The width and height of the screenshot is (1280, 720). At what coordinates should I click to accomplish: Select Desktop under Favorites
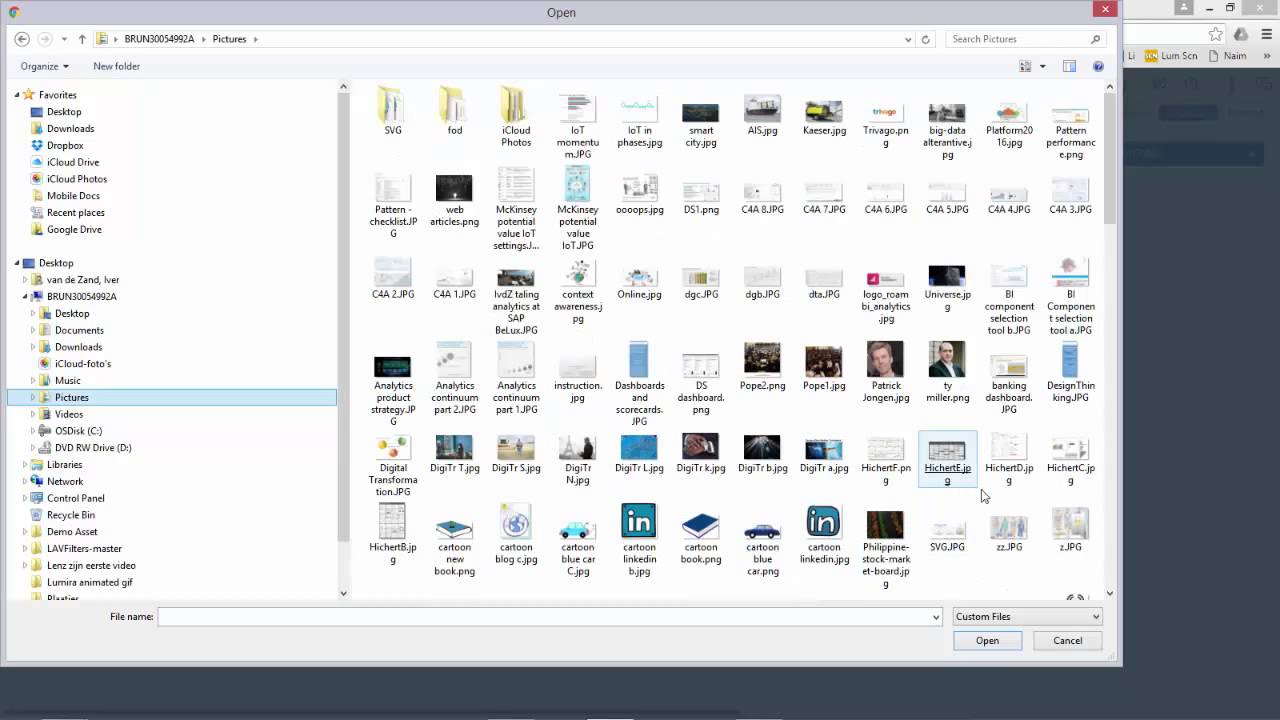(64, 112)
